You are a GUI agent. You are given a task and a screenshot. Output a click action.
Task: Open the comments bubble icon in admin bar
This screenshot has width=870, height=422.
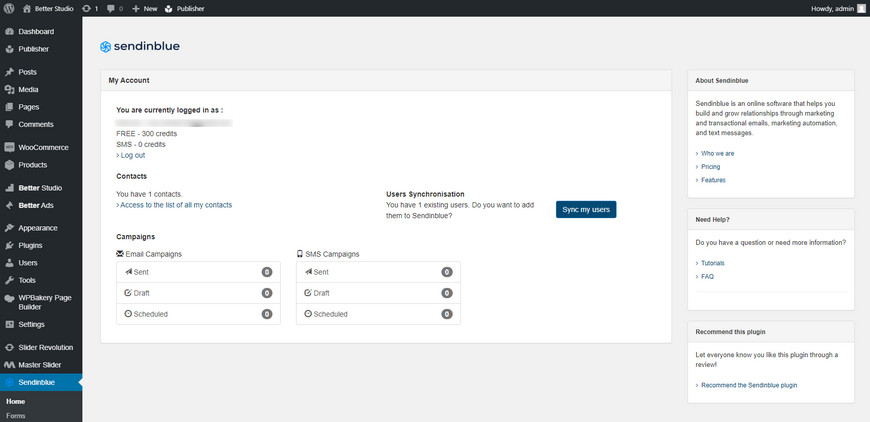tap(110, 8)
